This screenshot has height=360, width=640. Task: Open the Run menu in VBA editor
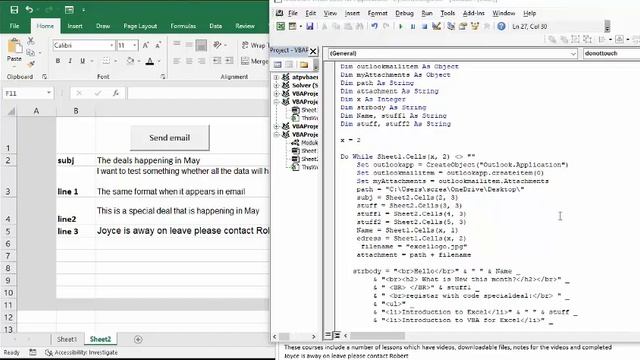(427, 13)
